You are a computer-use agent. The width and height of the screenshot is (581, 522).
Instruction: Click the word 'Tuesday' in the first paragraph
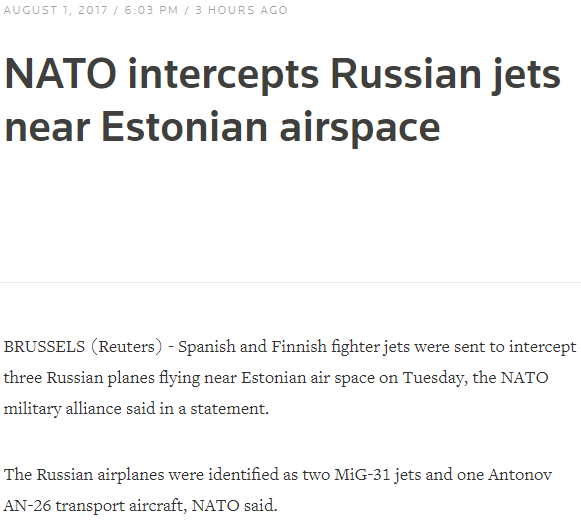click(435, 379)
